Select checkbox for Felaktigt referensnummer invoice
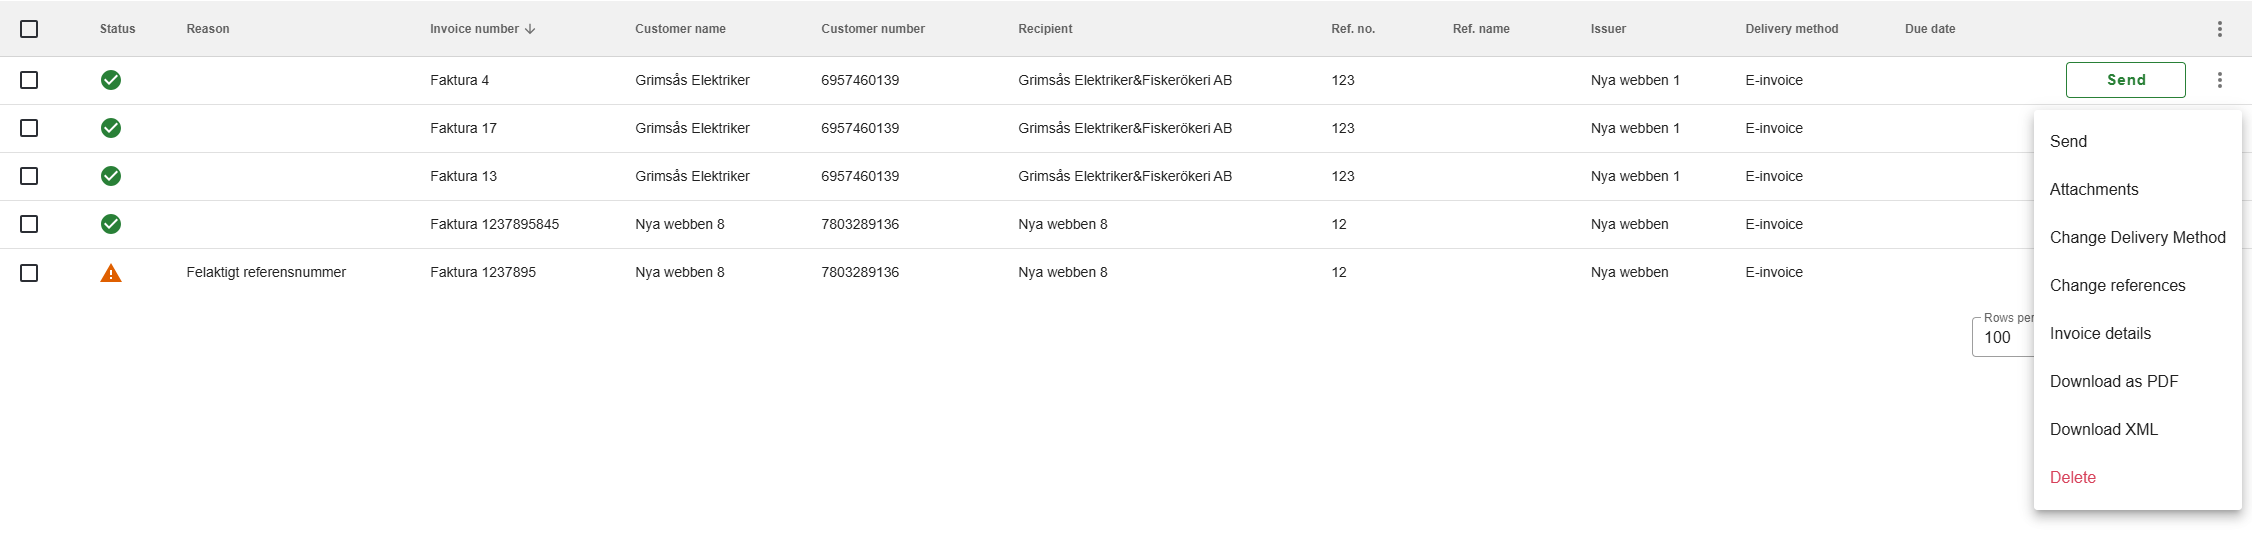The image size is (2252, 553). click(29, 272)
